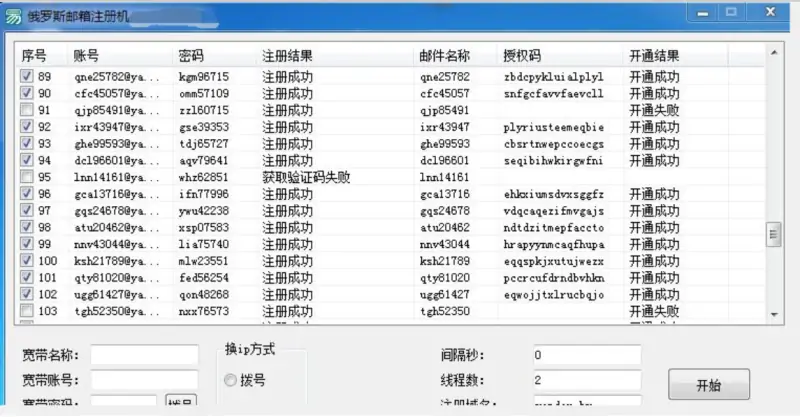Select password cell whz62851
This screenshot has width=800, height=417.
pos(204,177)
